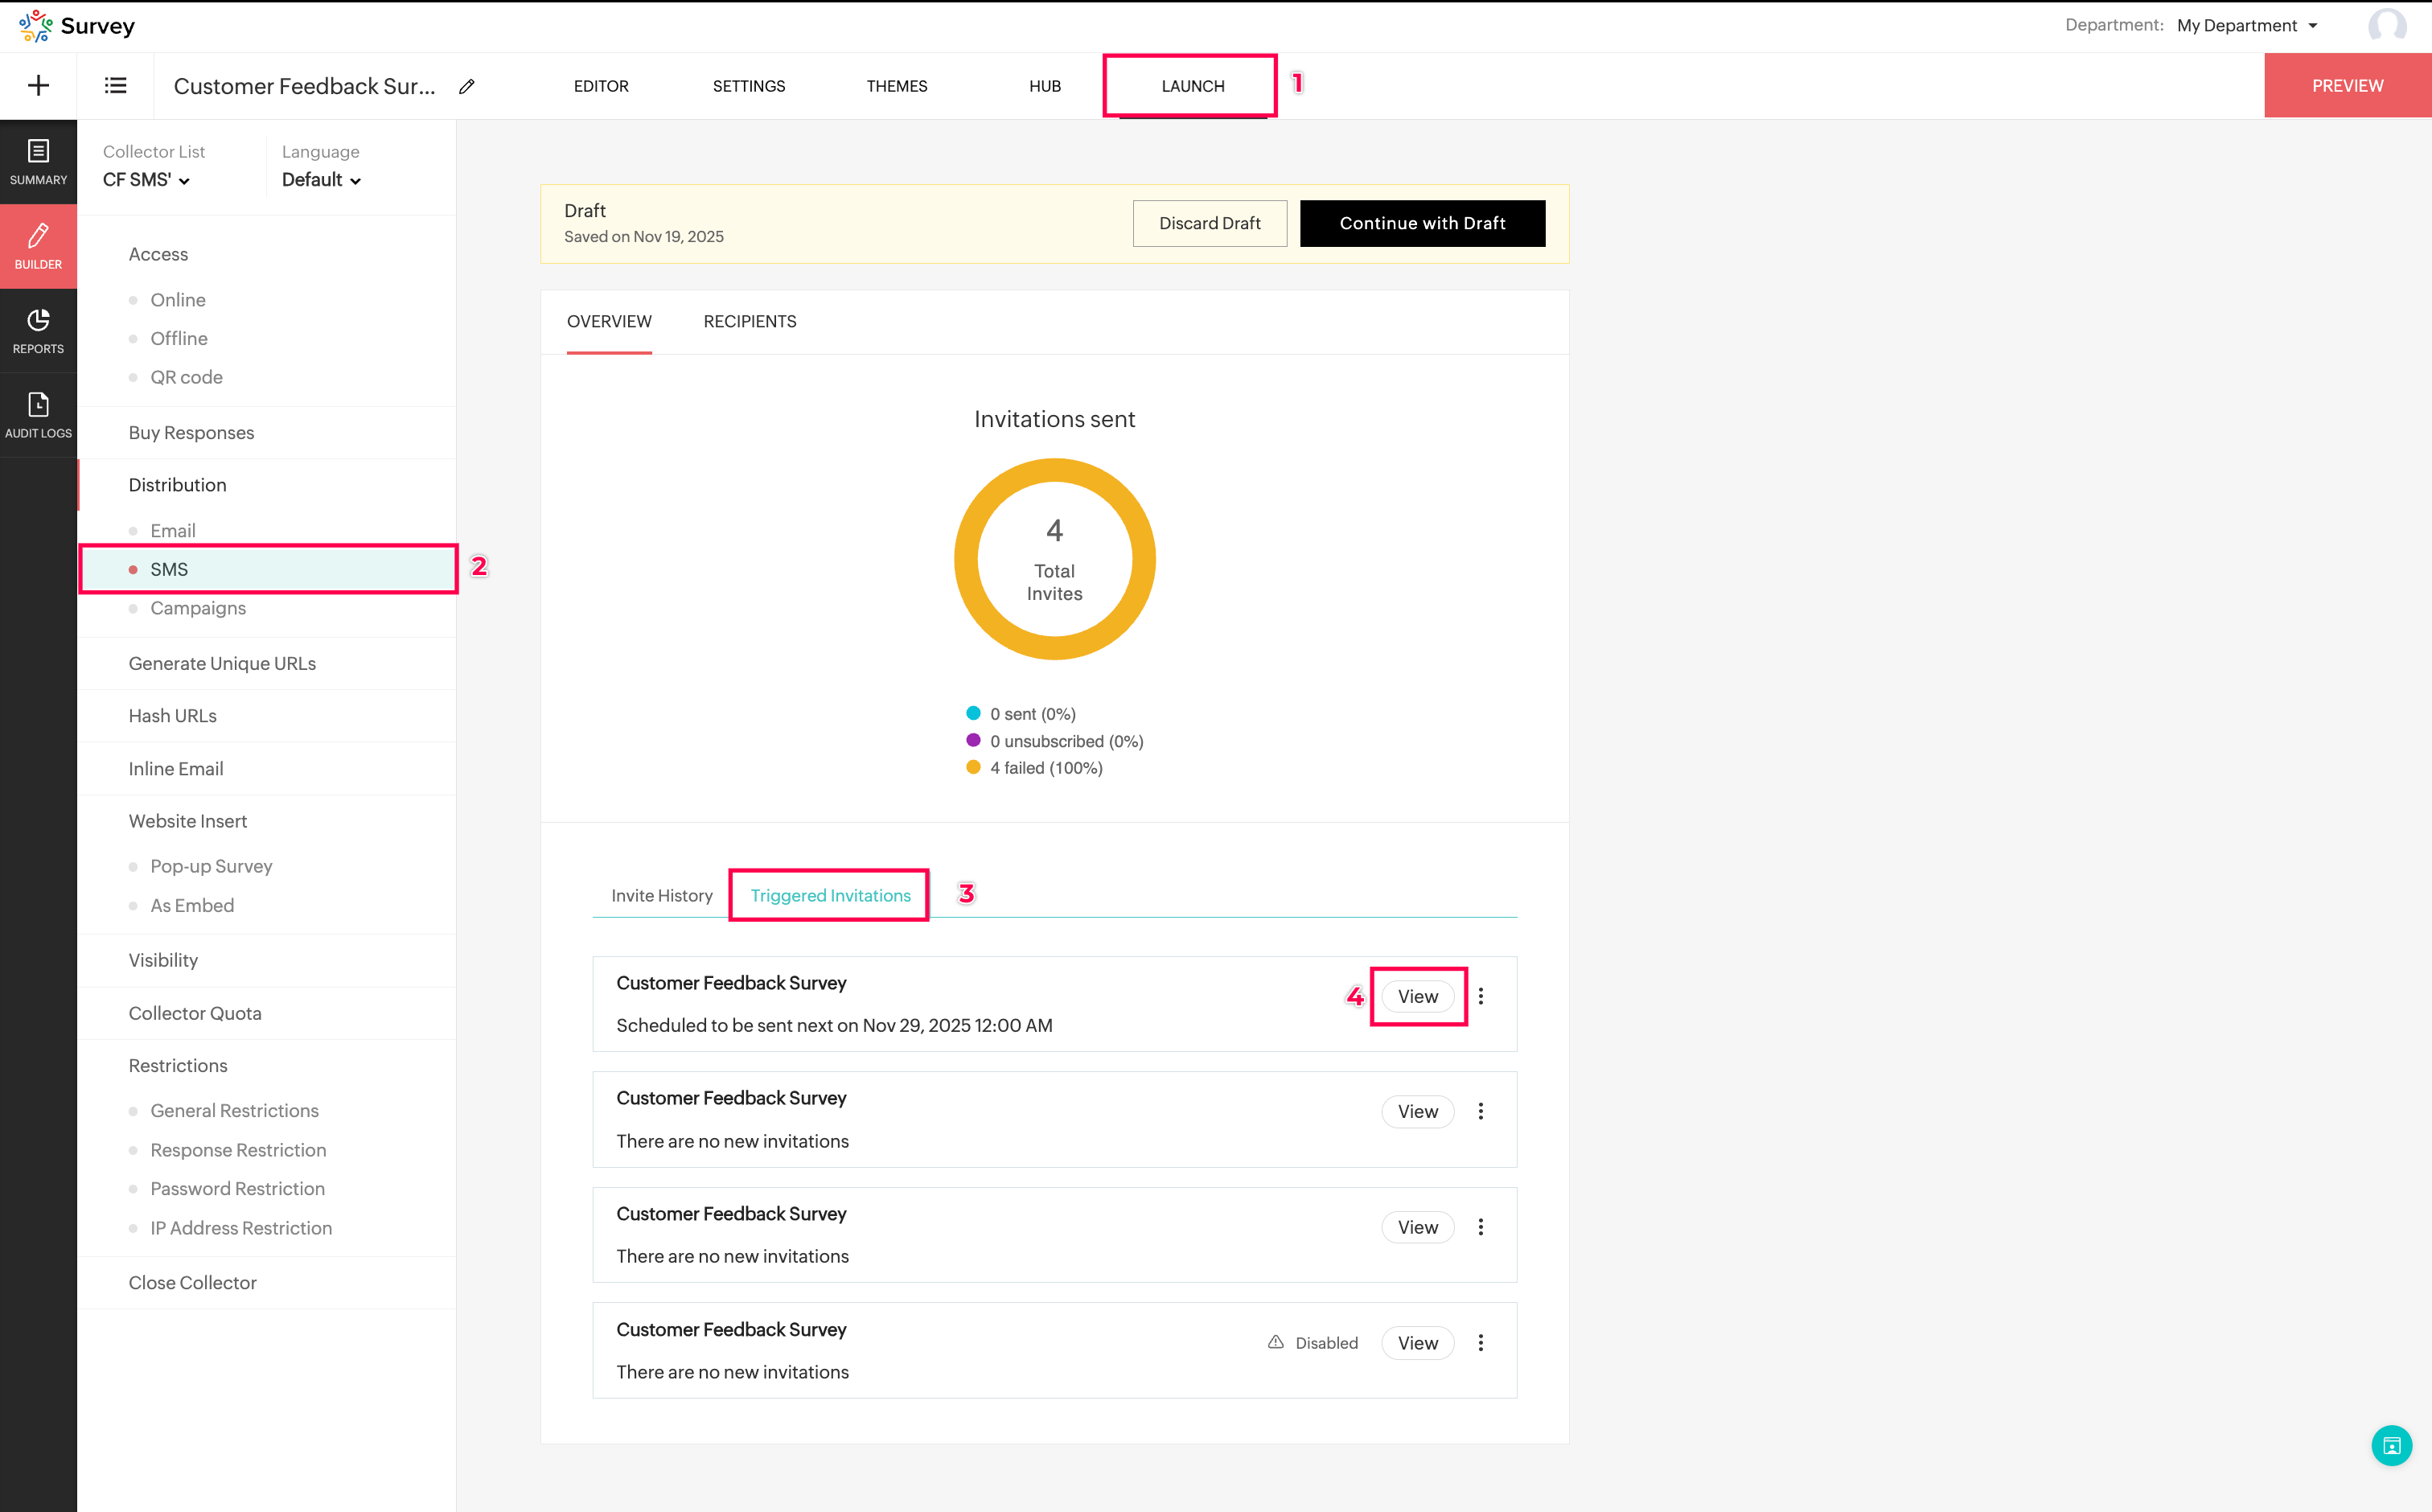Open the Summary sidebar section
Viewport: 2432px width, 1512px height.
38,162
